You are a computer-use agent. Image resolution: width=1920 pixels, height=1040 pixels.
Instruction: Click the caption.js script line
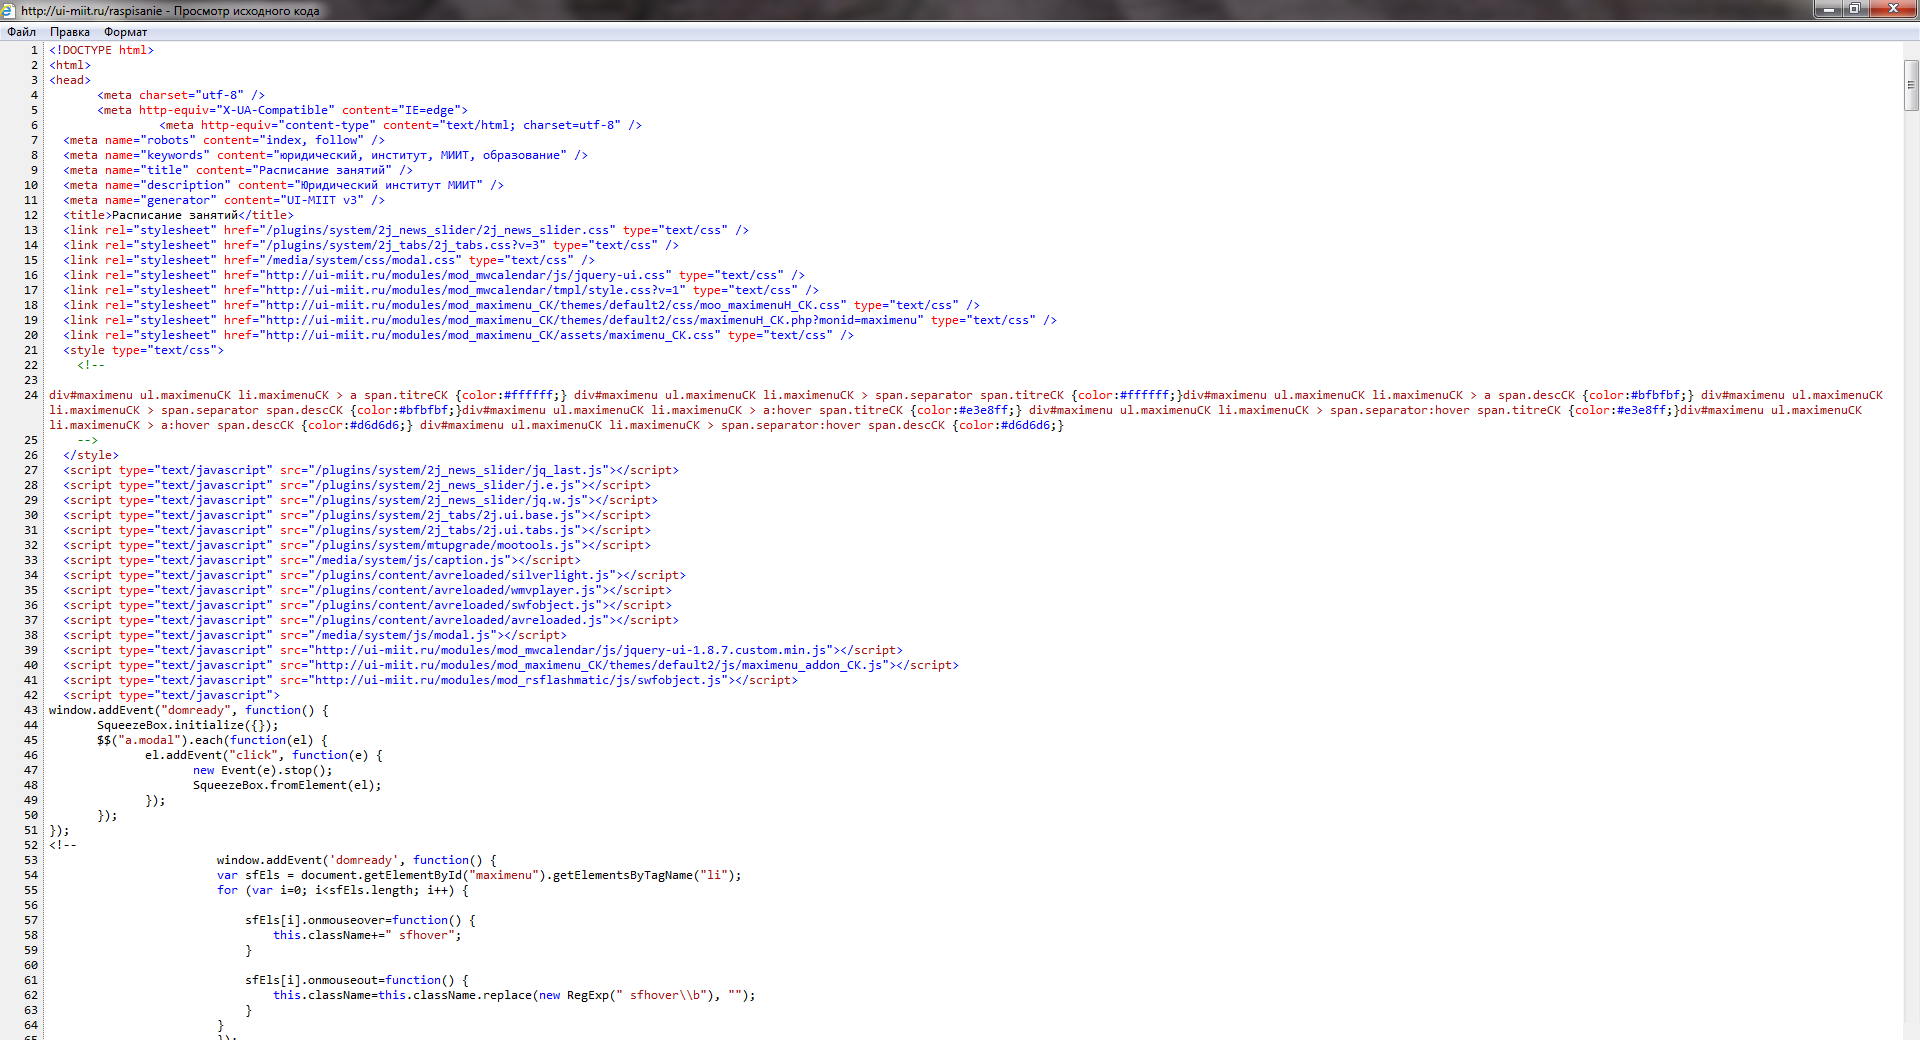click(x=322, y=560)
